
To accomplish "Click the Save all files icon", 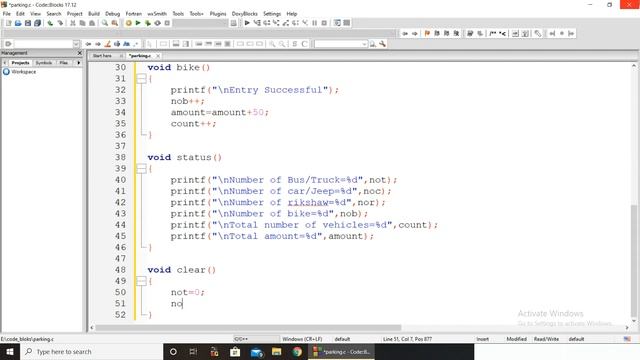I will click(38, 23).
